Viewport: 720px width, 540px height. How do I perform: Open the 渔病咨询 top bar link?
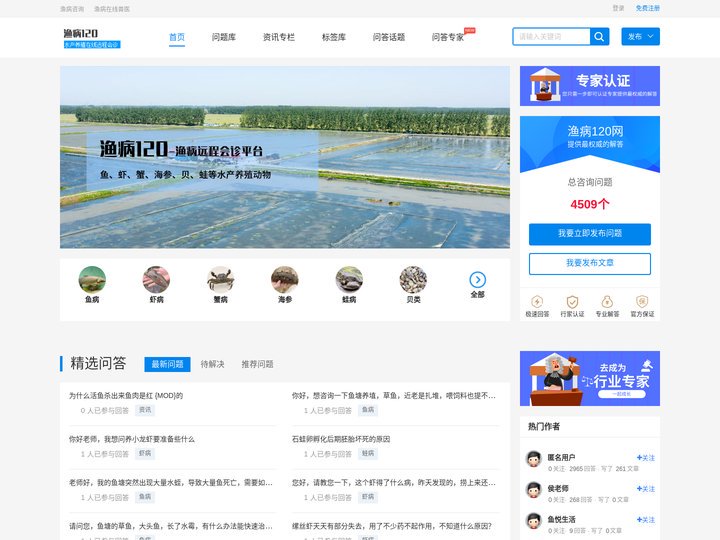pyautogui.click(x=72, y=9)
